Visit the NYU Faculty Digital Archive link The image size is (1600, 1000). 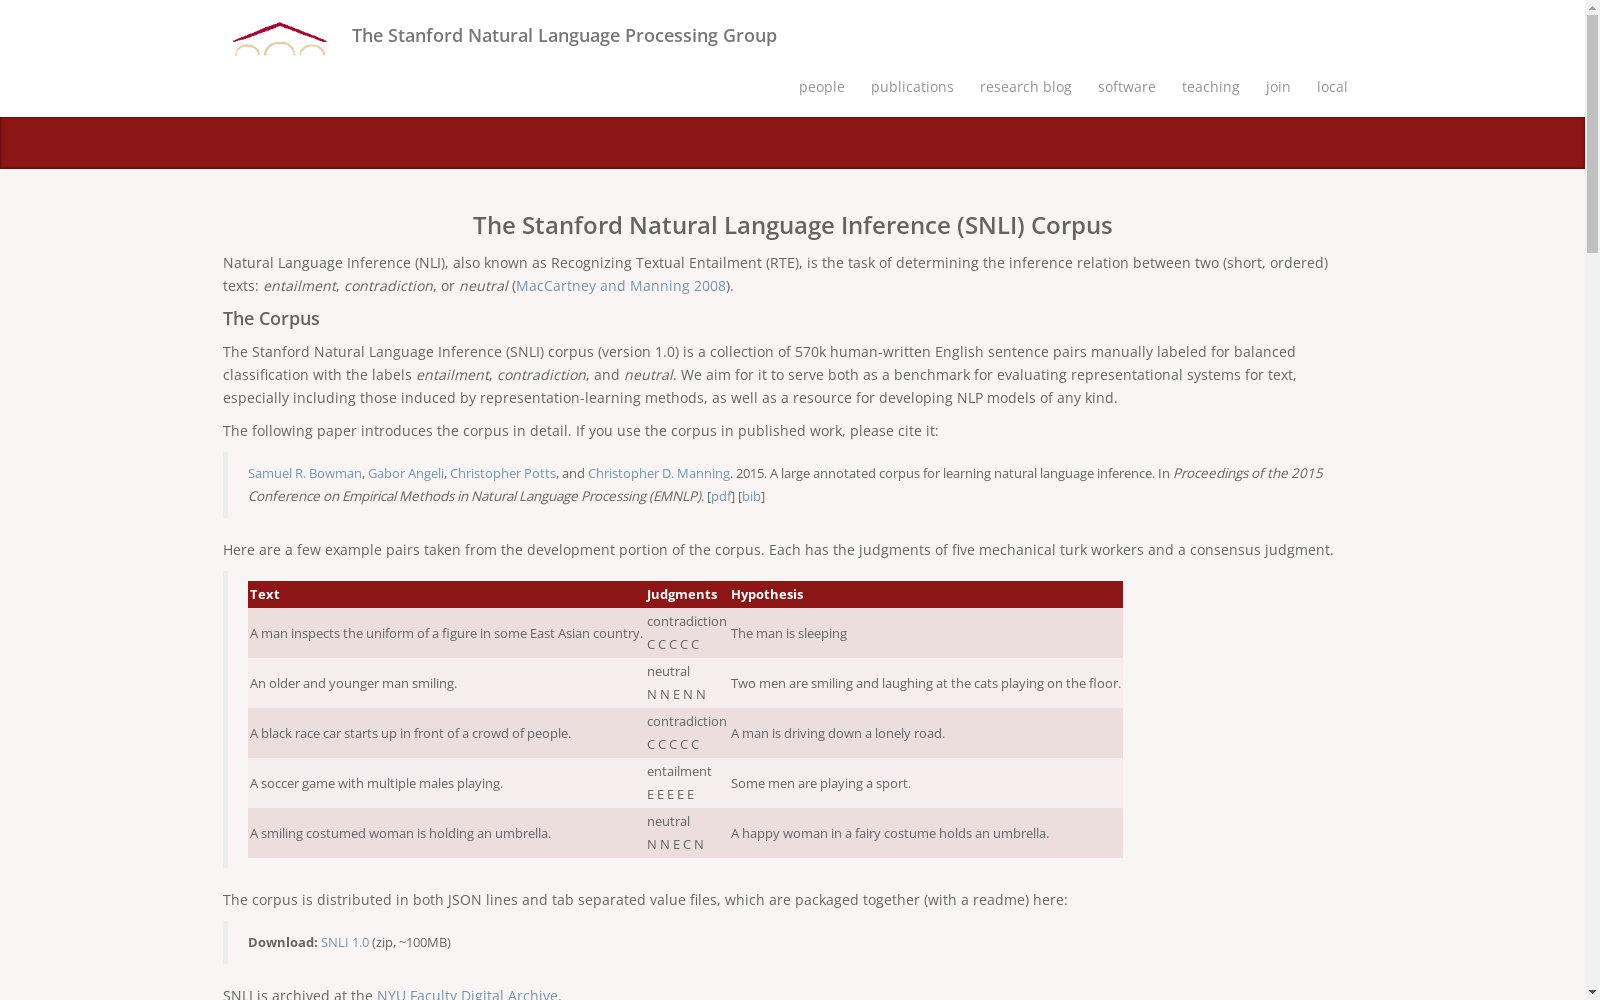[x=469, y=994]
